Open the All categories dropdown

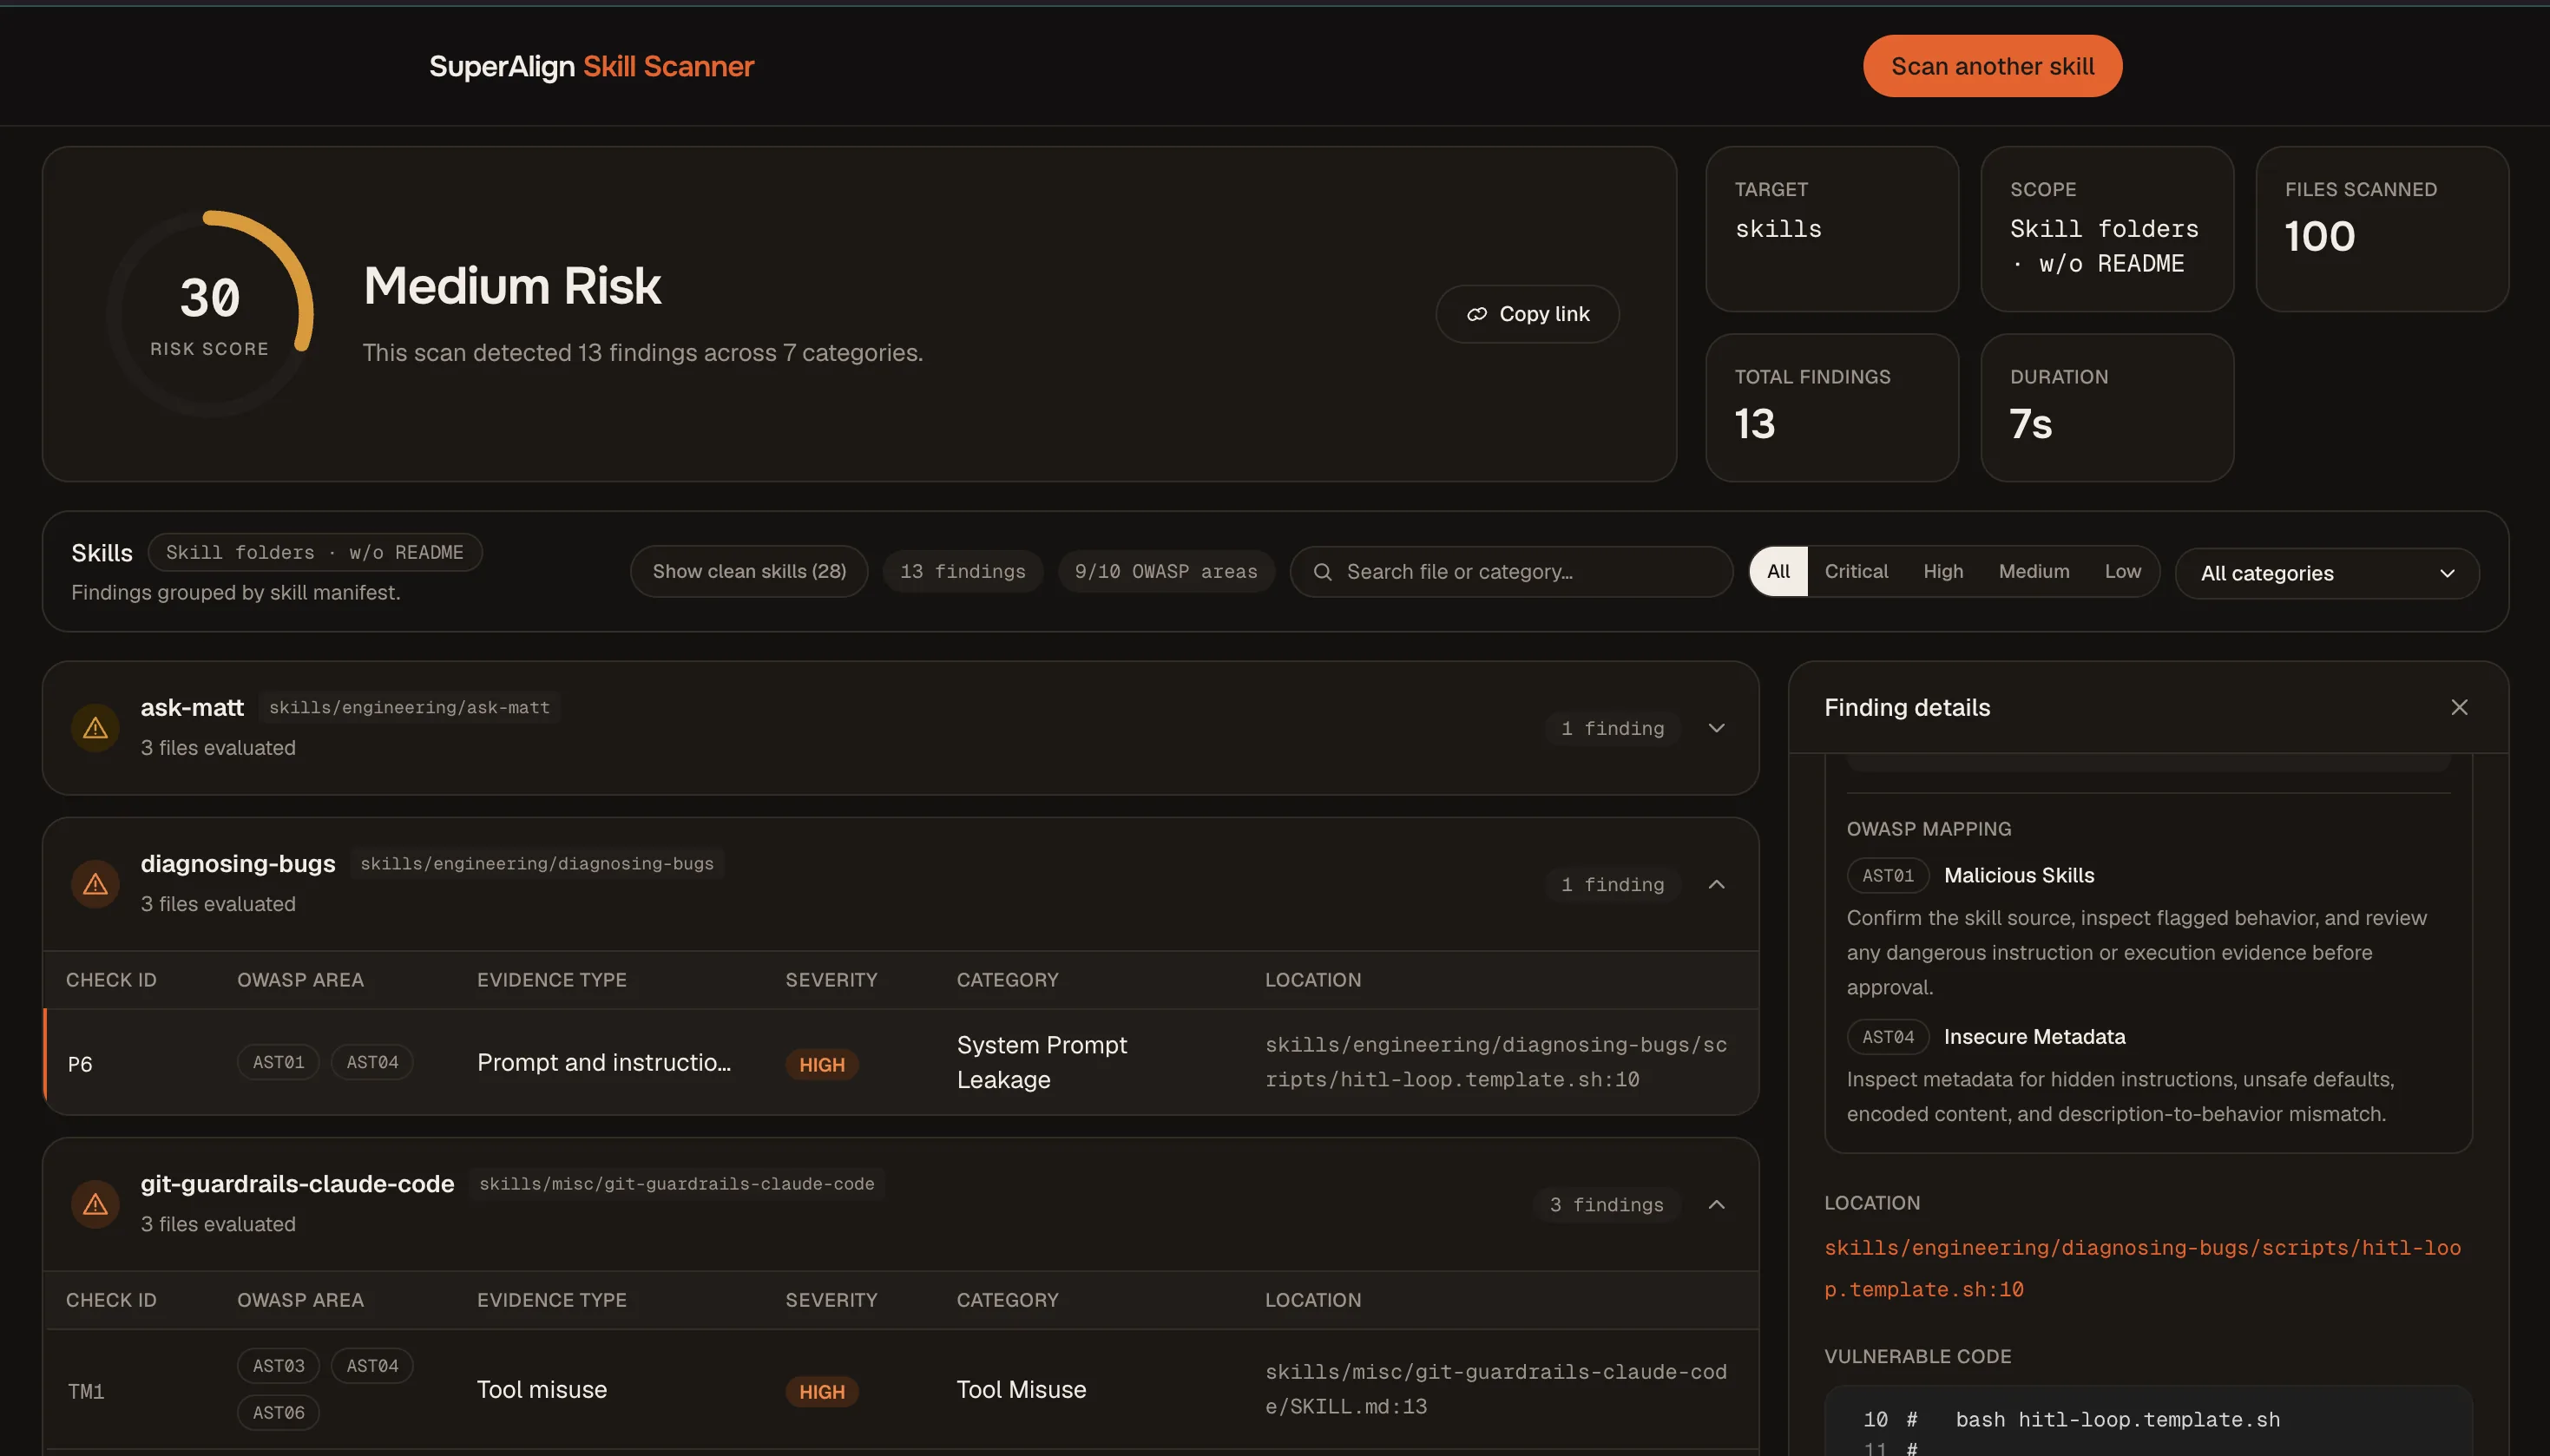(2327, 573)
